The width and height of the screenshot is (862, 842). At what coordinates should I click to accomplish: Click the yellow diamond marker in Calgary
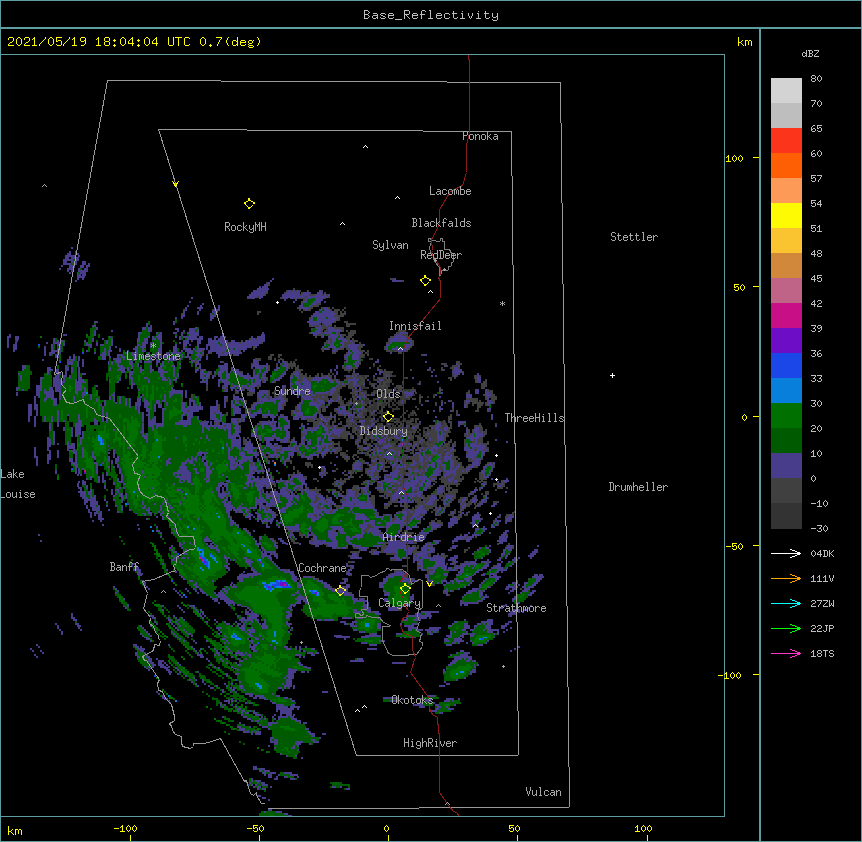tap(405, 589)
